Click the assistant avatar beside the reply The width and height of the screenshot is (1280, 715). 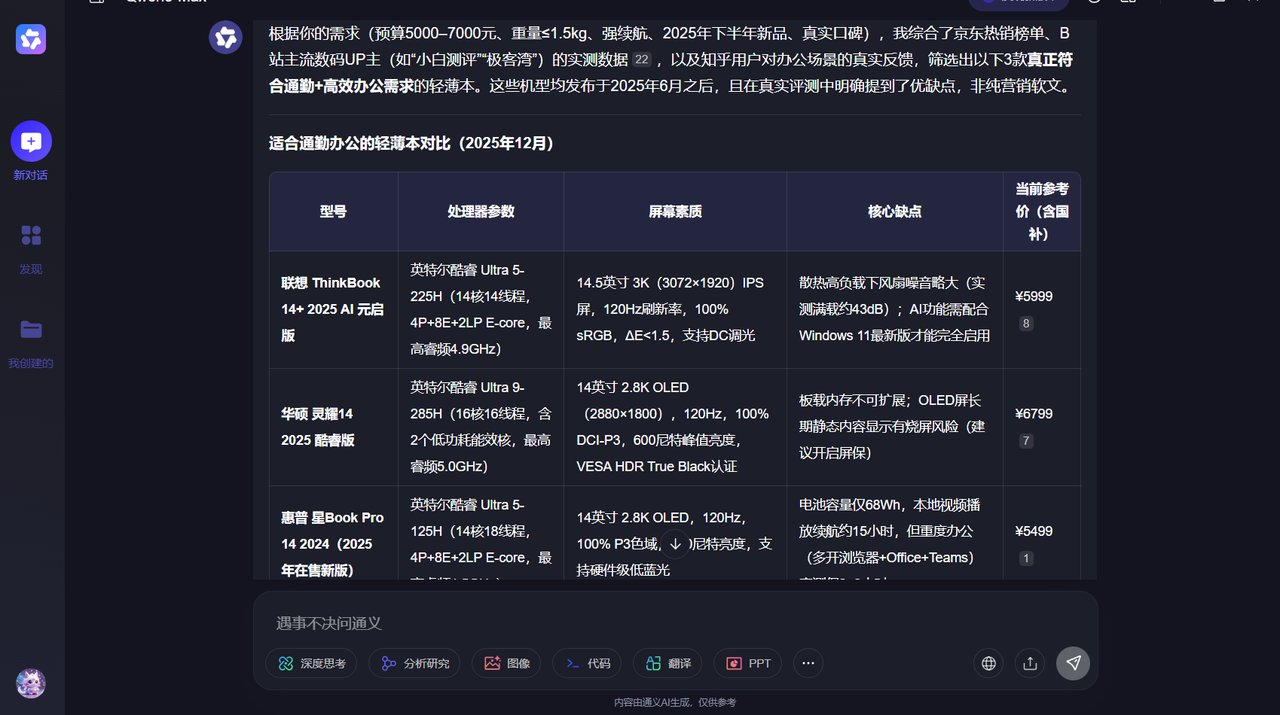coord(226,38)
